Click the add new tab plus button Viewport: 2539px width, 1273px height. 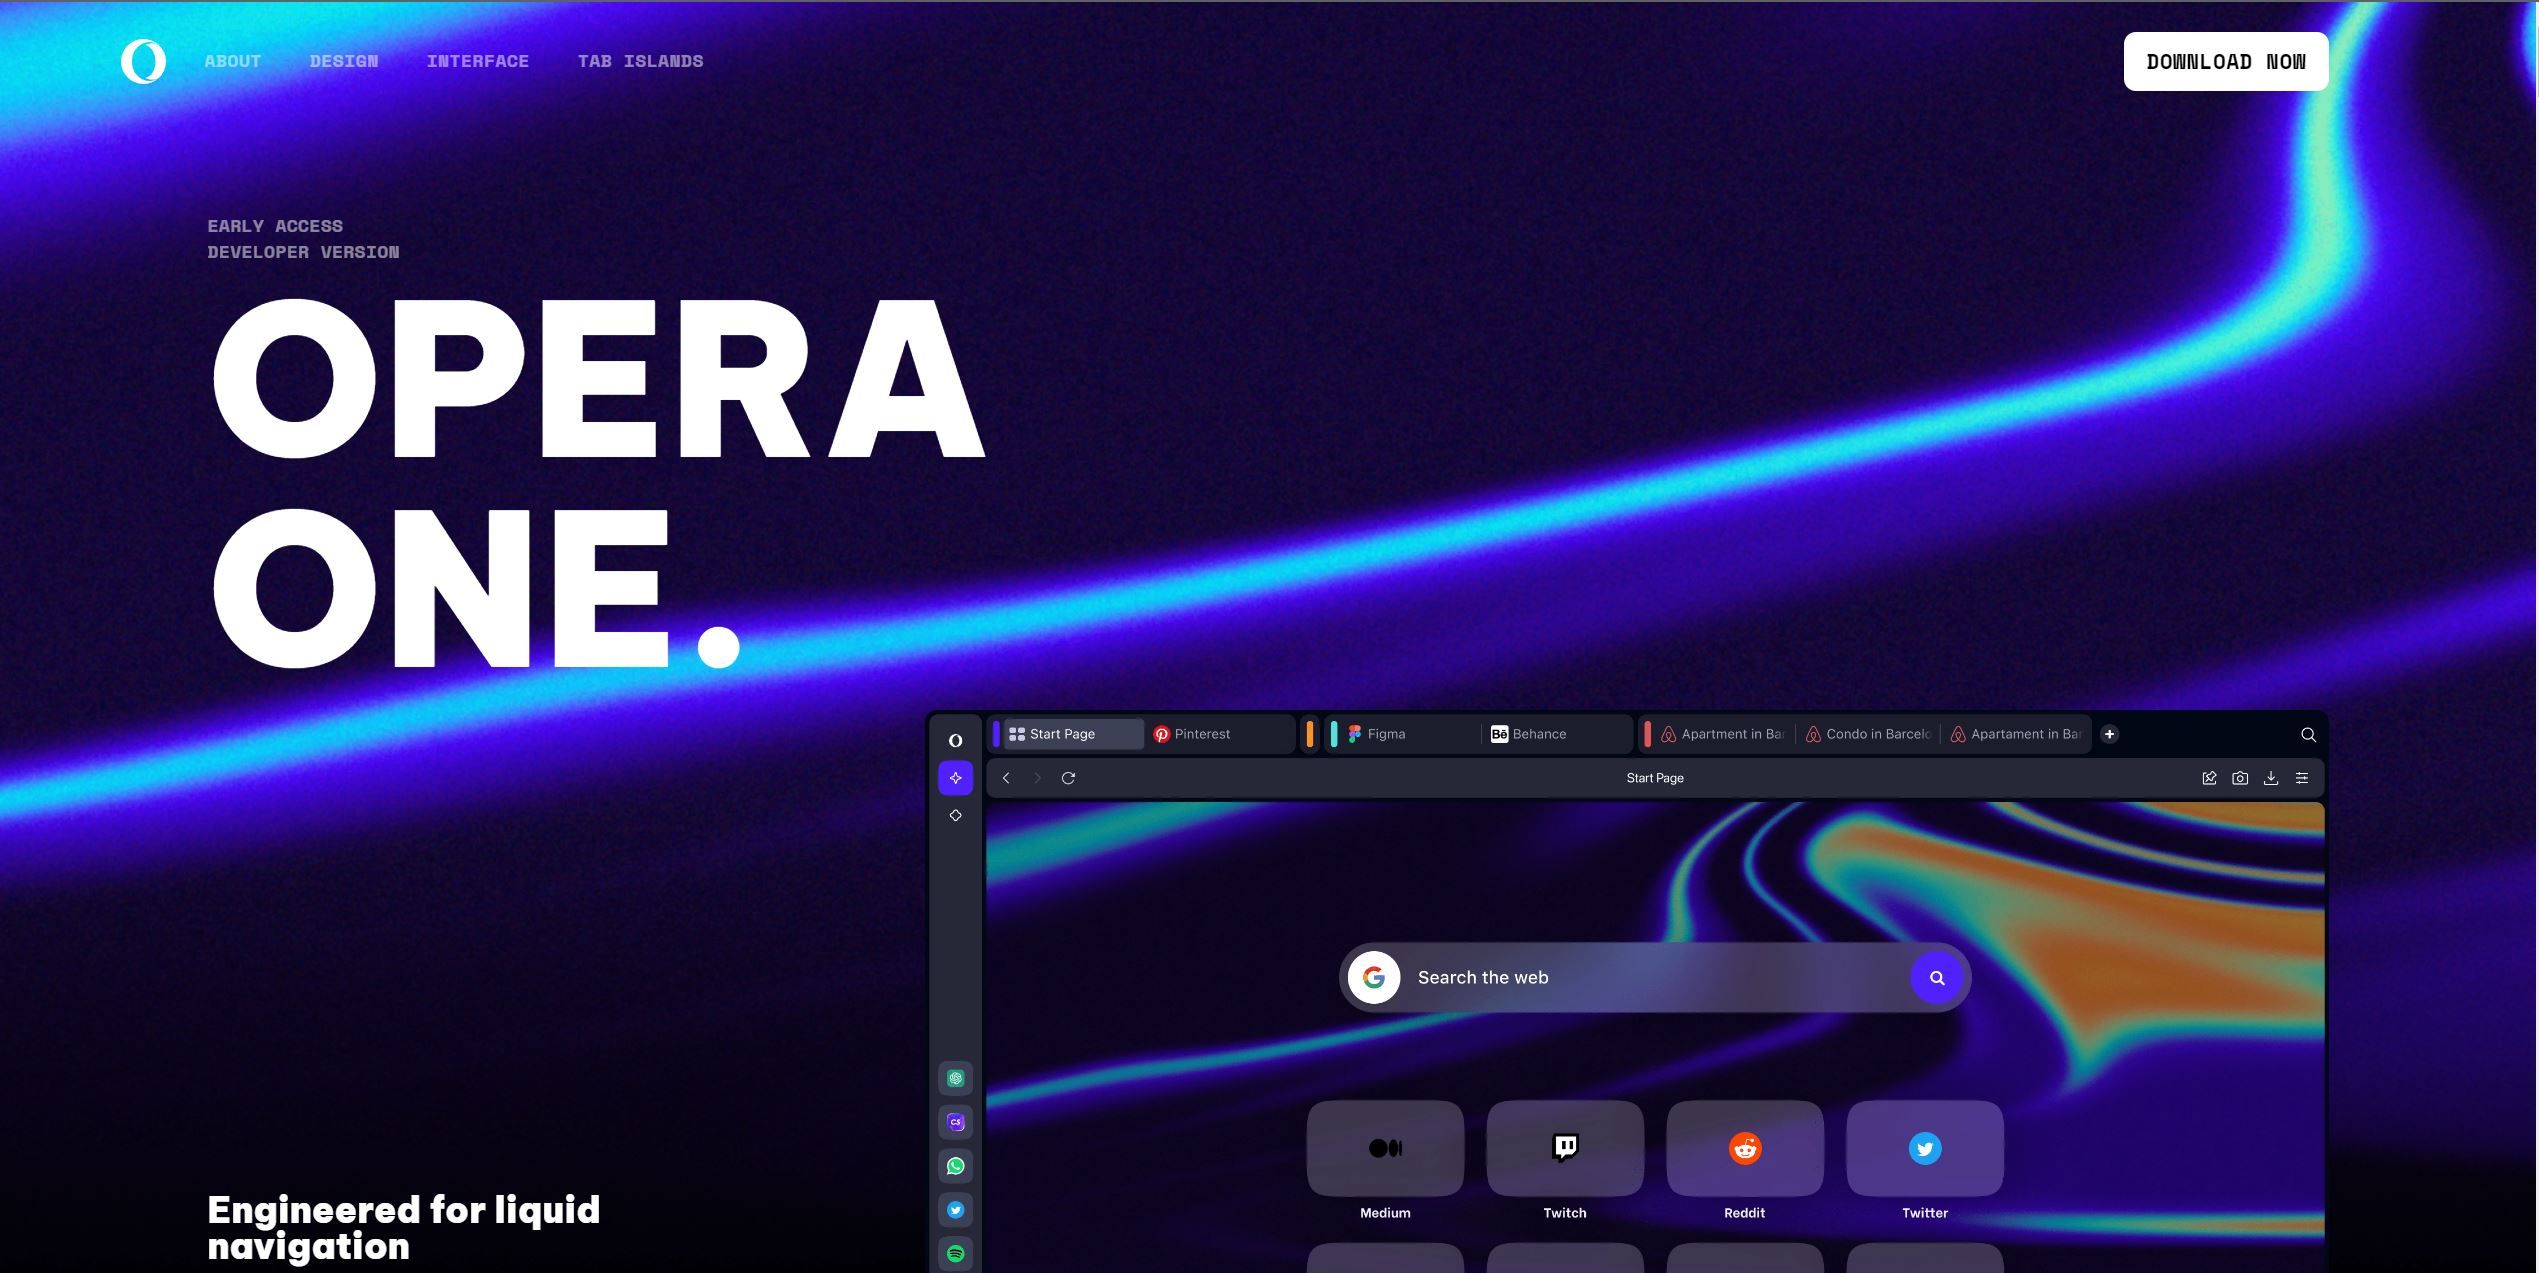coord(2109,734)
